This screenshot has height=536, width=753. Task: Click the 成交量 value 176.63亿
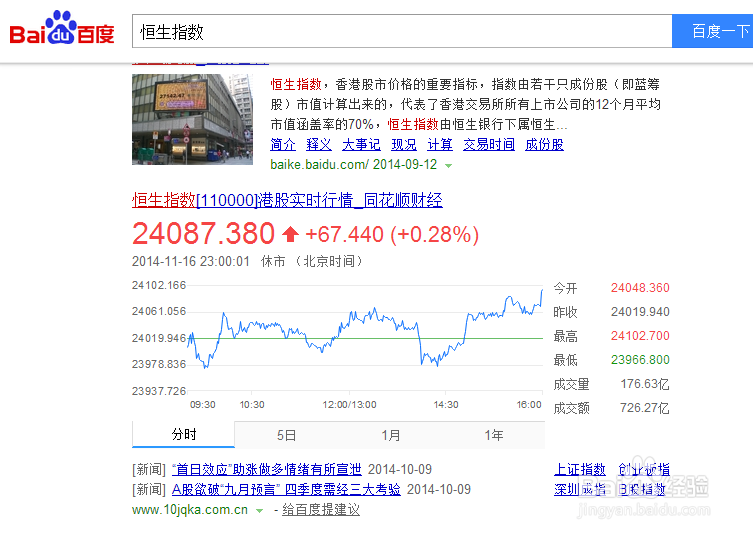(x=644, y=384)
